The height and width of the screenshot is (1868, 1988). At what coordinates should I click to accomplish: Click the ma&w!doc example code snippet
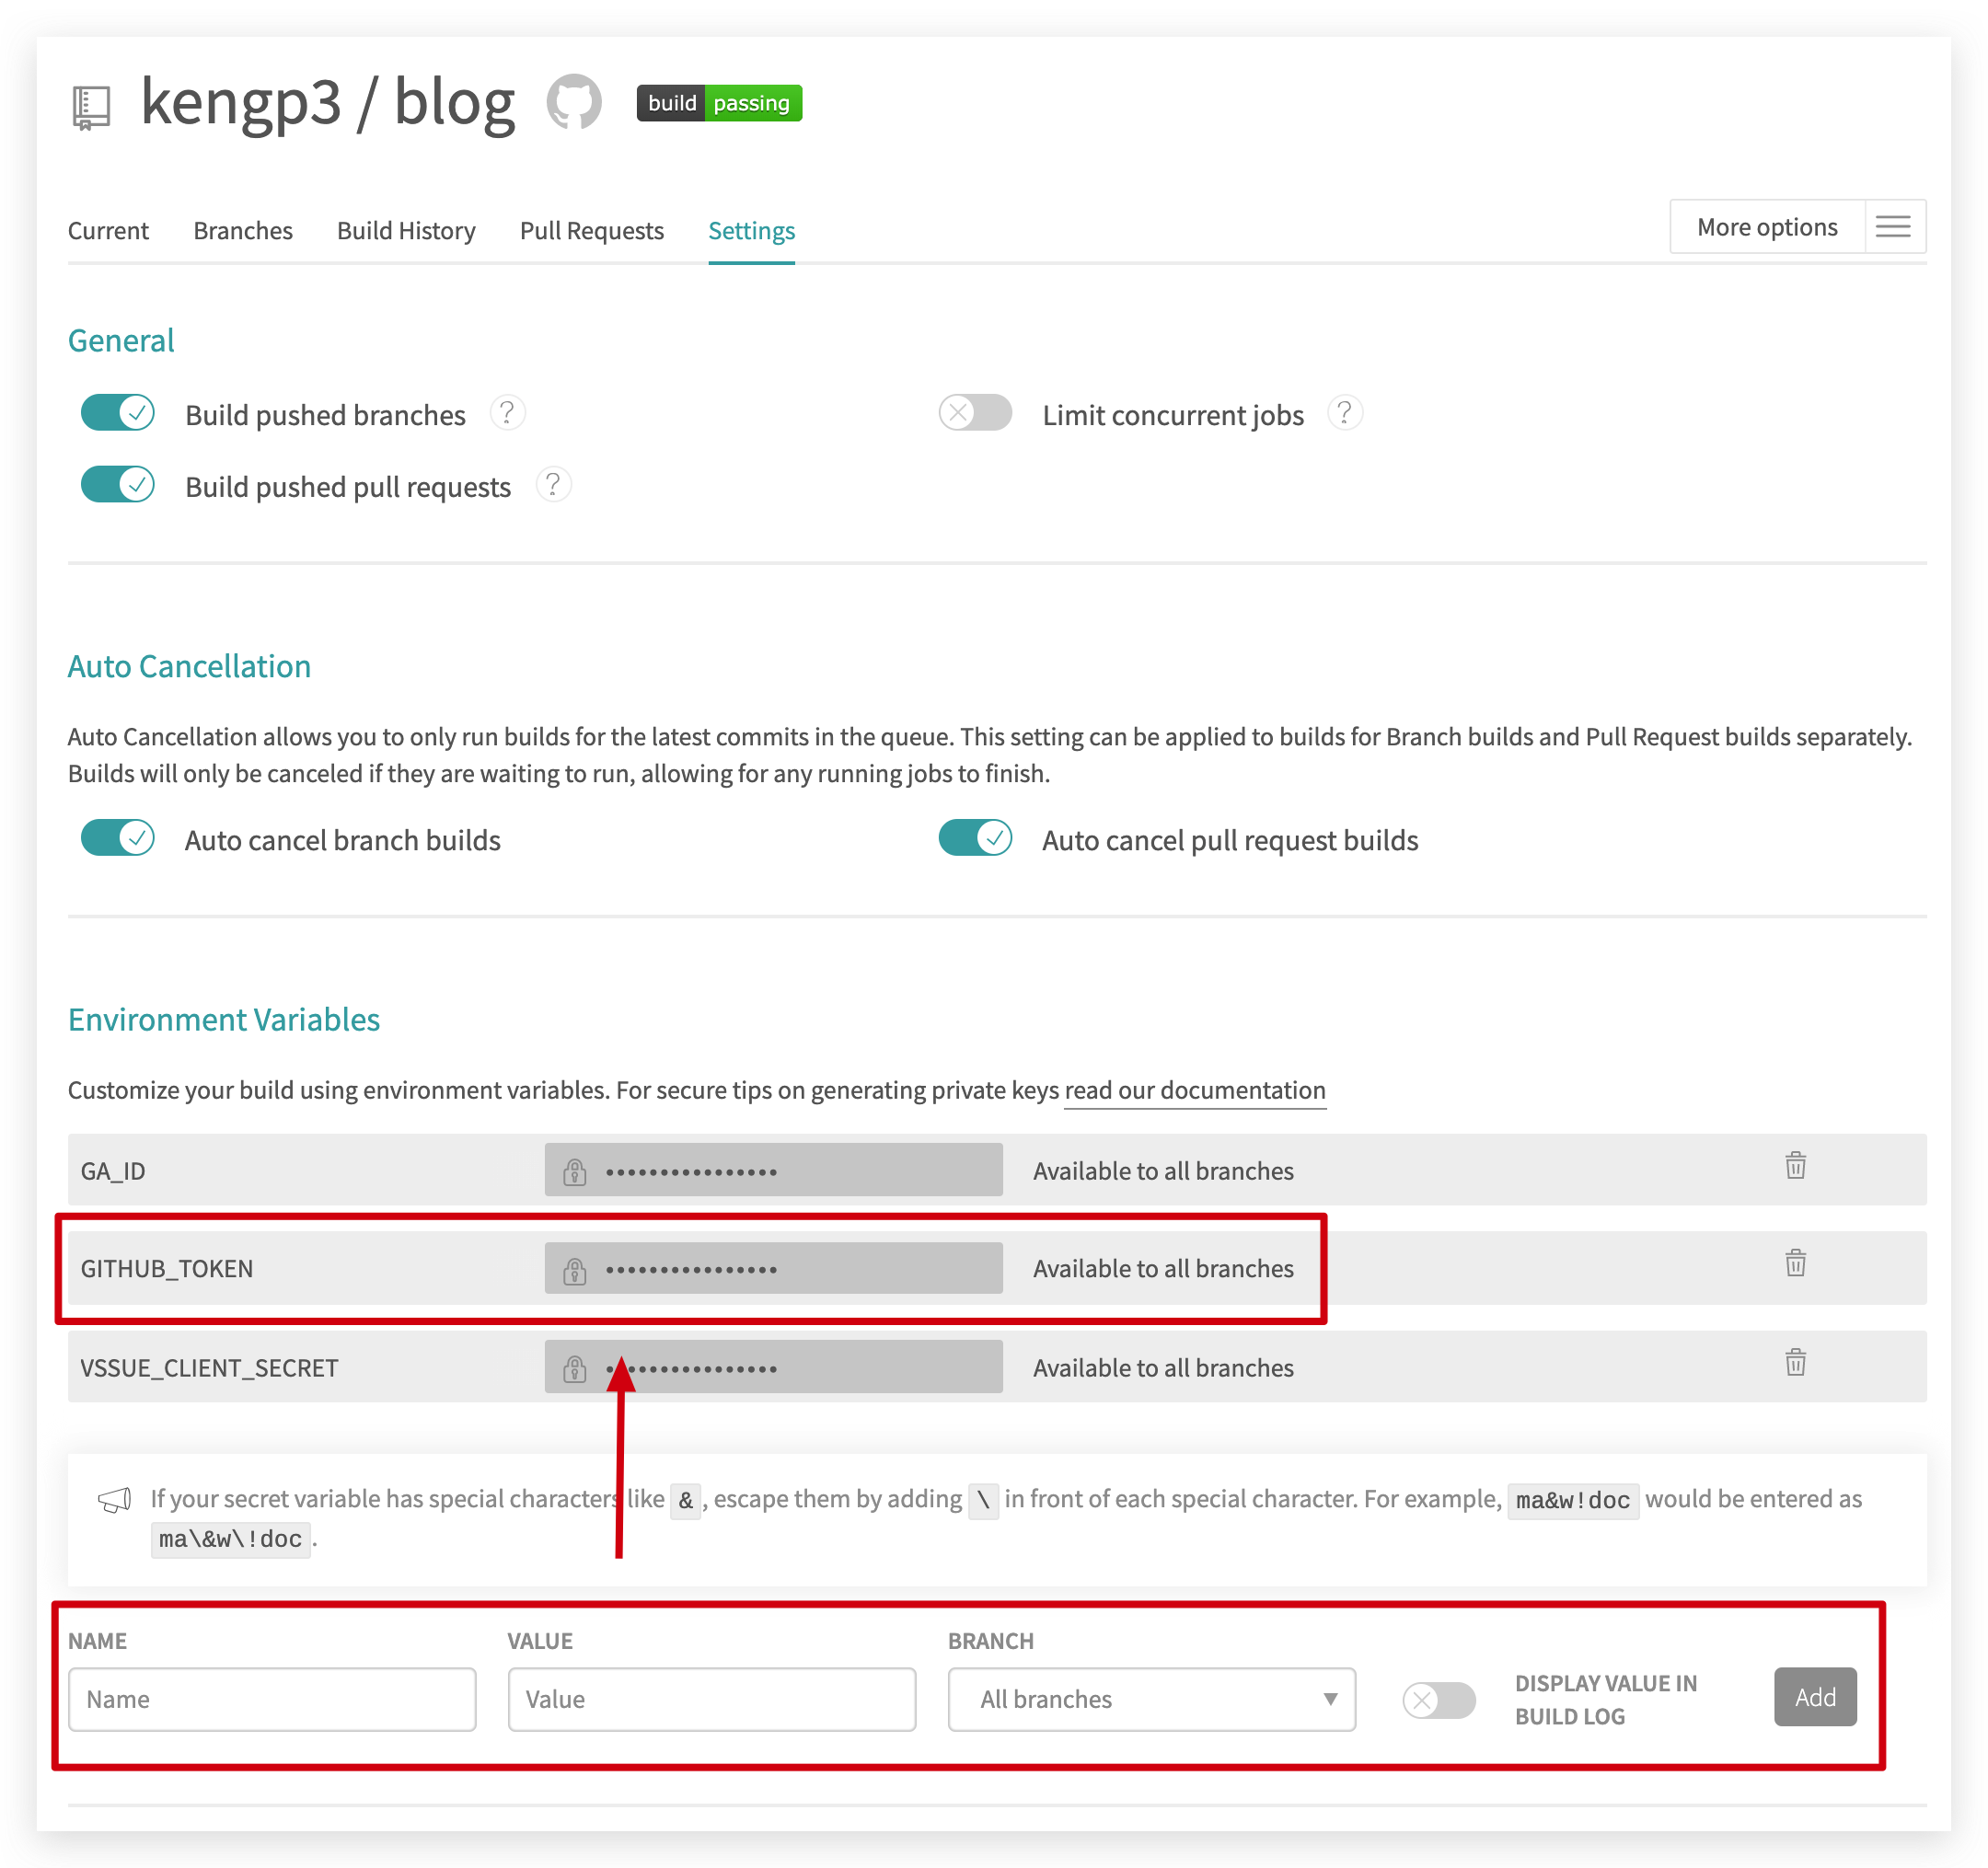pyautogui.click(x=1573, y=1500)
